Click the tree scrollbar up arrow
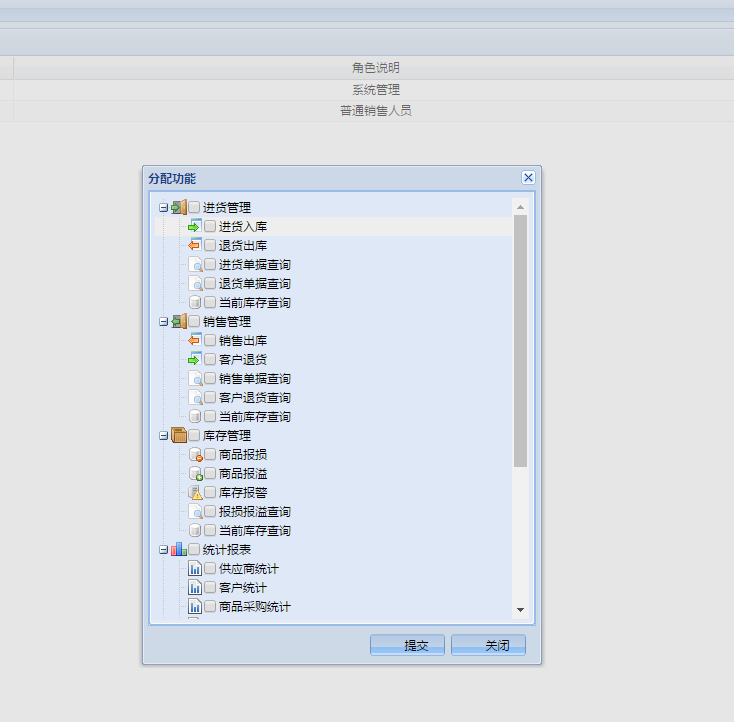Image resolution: width=734 pixels, height=722 pixels. (520, 207)
